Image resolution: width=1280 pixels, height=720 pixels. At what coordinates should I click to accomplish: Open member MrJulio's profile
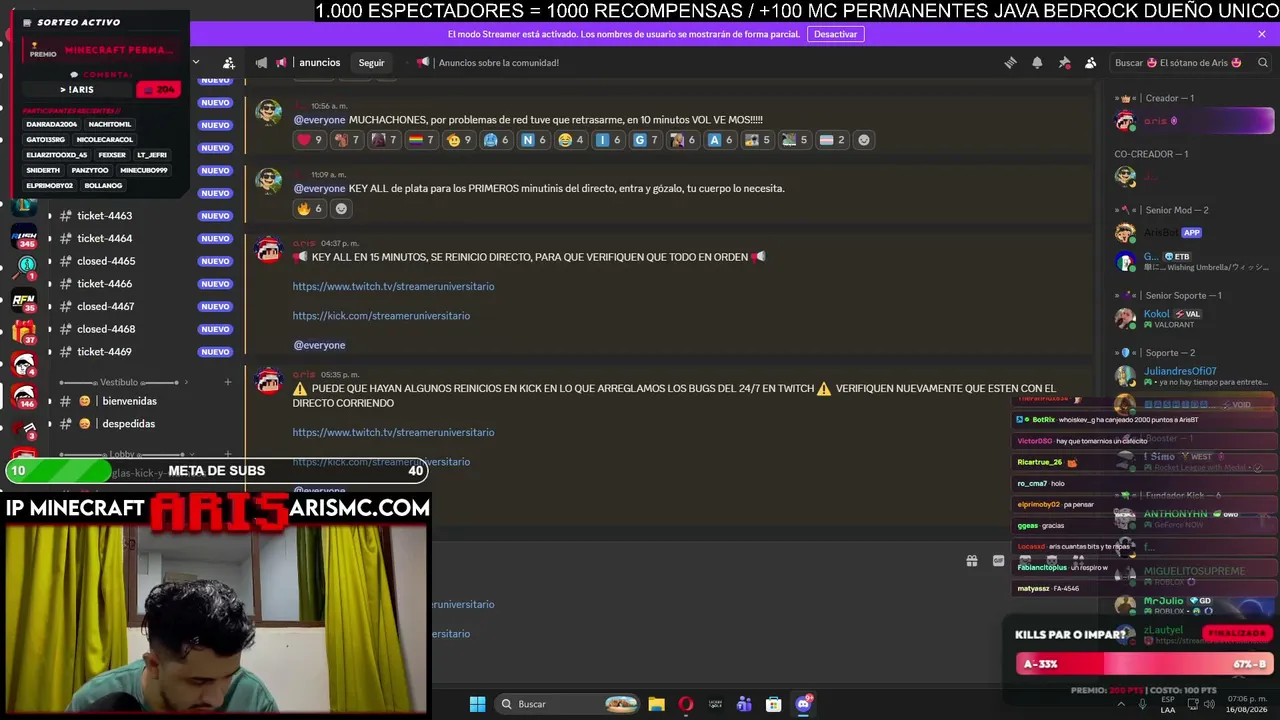click(1195, 606)
